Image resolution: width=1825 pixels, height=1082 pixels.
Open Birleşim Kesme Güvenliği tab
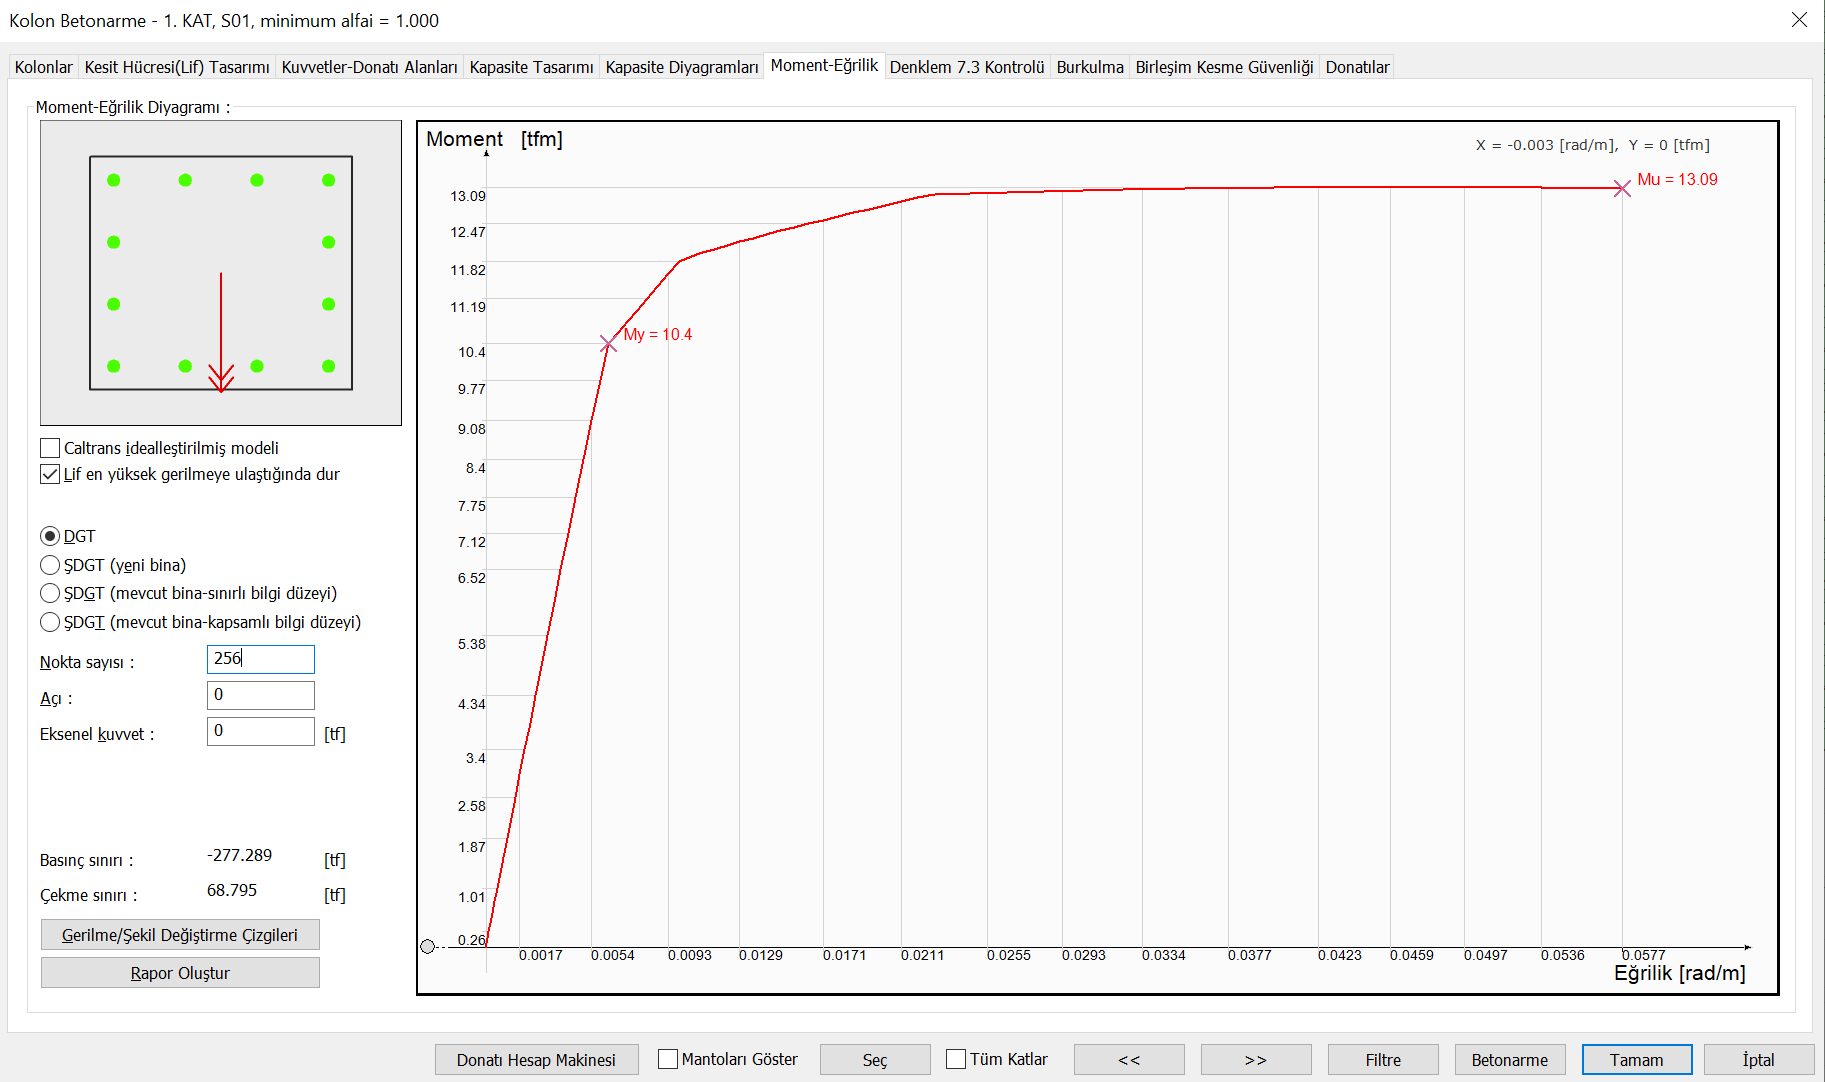[1224, 67]
